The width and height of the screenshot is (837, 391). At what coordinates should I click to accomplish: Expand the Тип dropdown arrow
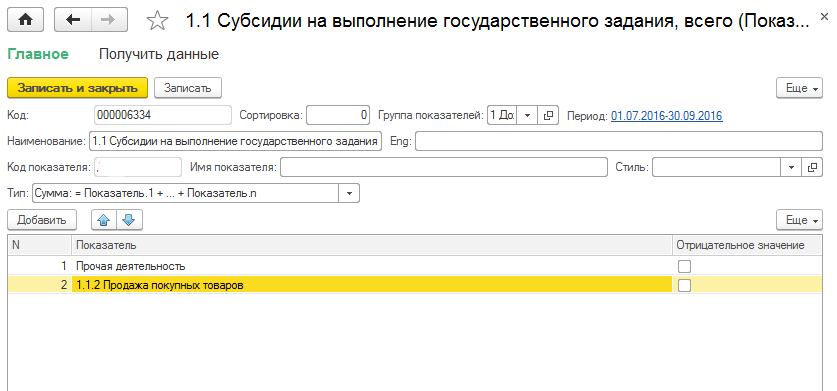(x=350, y=193)
